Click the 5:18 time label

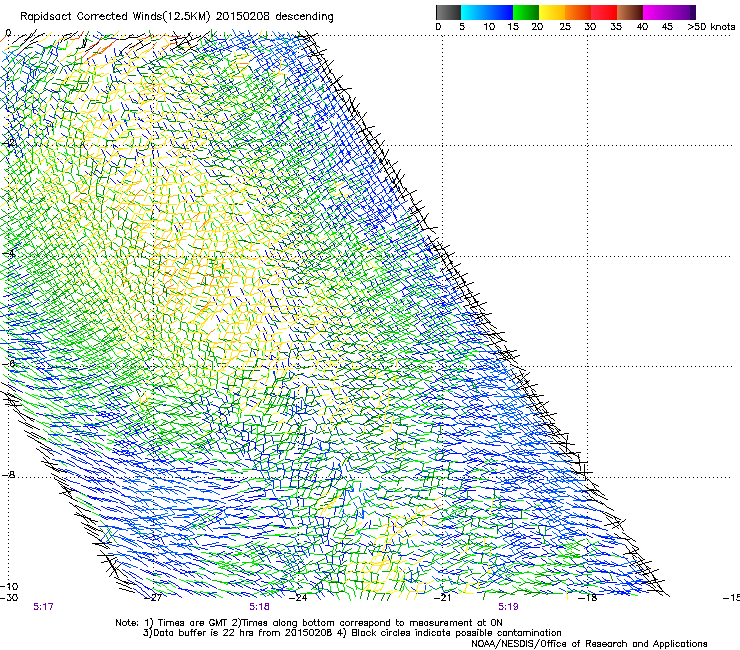pos(260,607)
